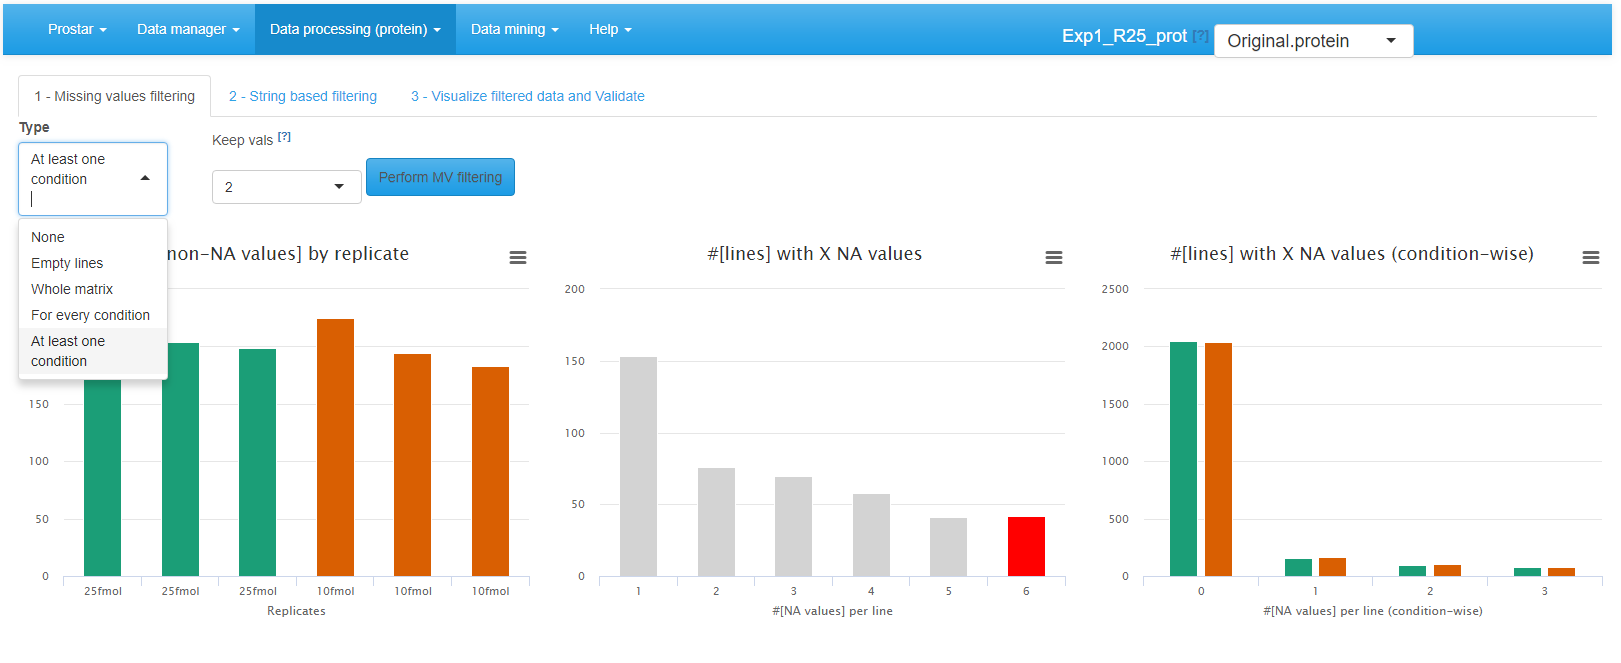Open the Original.protein dataset dropdown

point(1313,41)
